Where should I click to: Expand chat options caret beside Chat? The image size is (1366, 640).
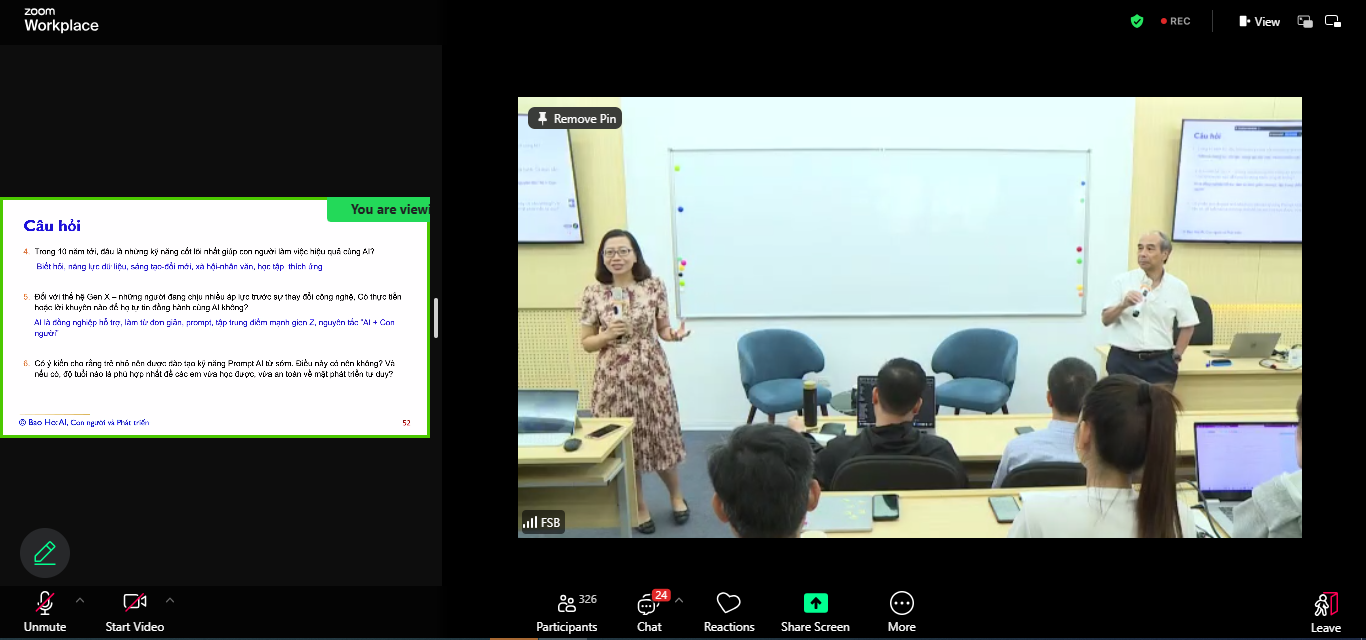tap(679, 600)
